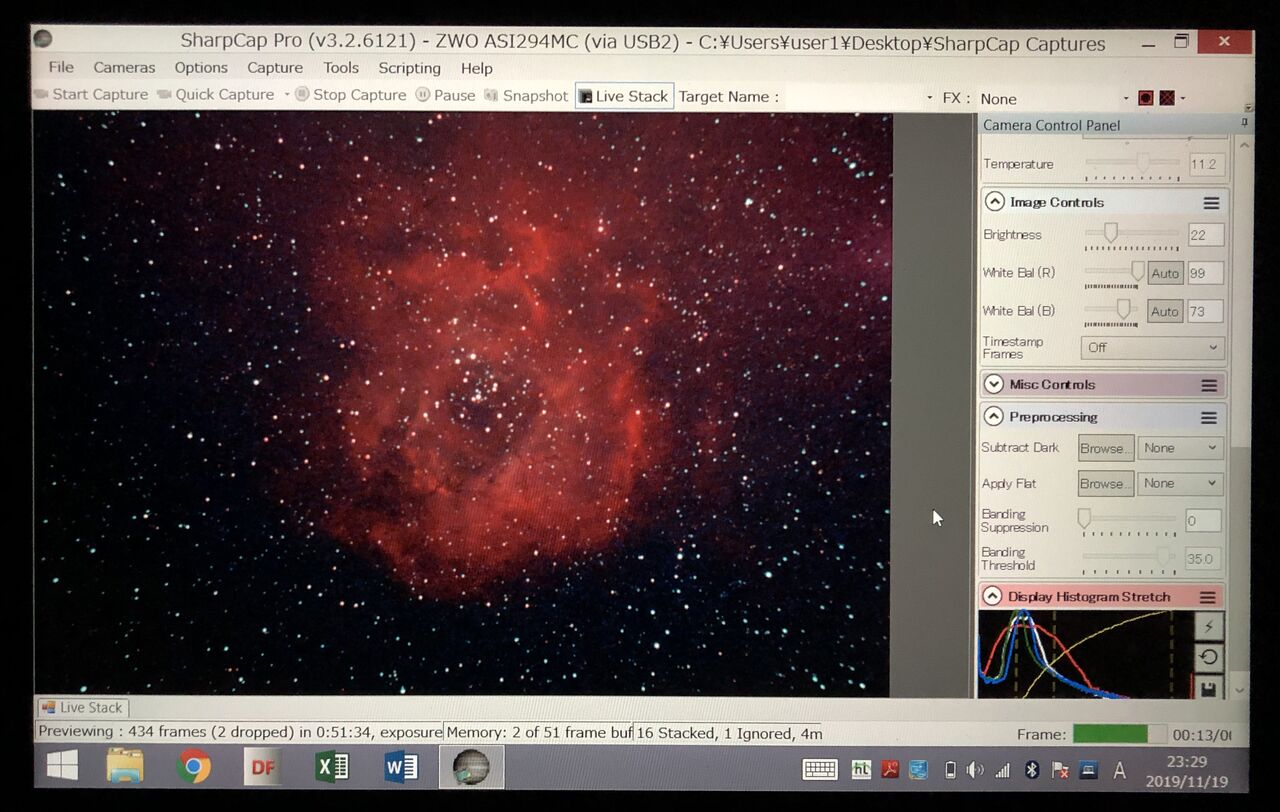
Task: Open the Windows Start button
Action: [62, 767]
